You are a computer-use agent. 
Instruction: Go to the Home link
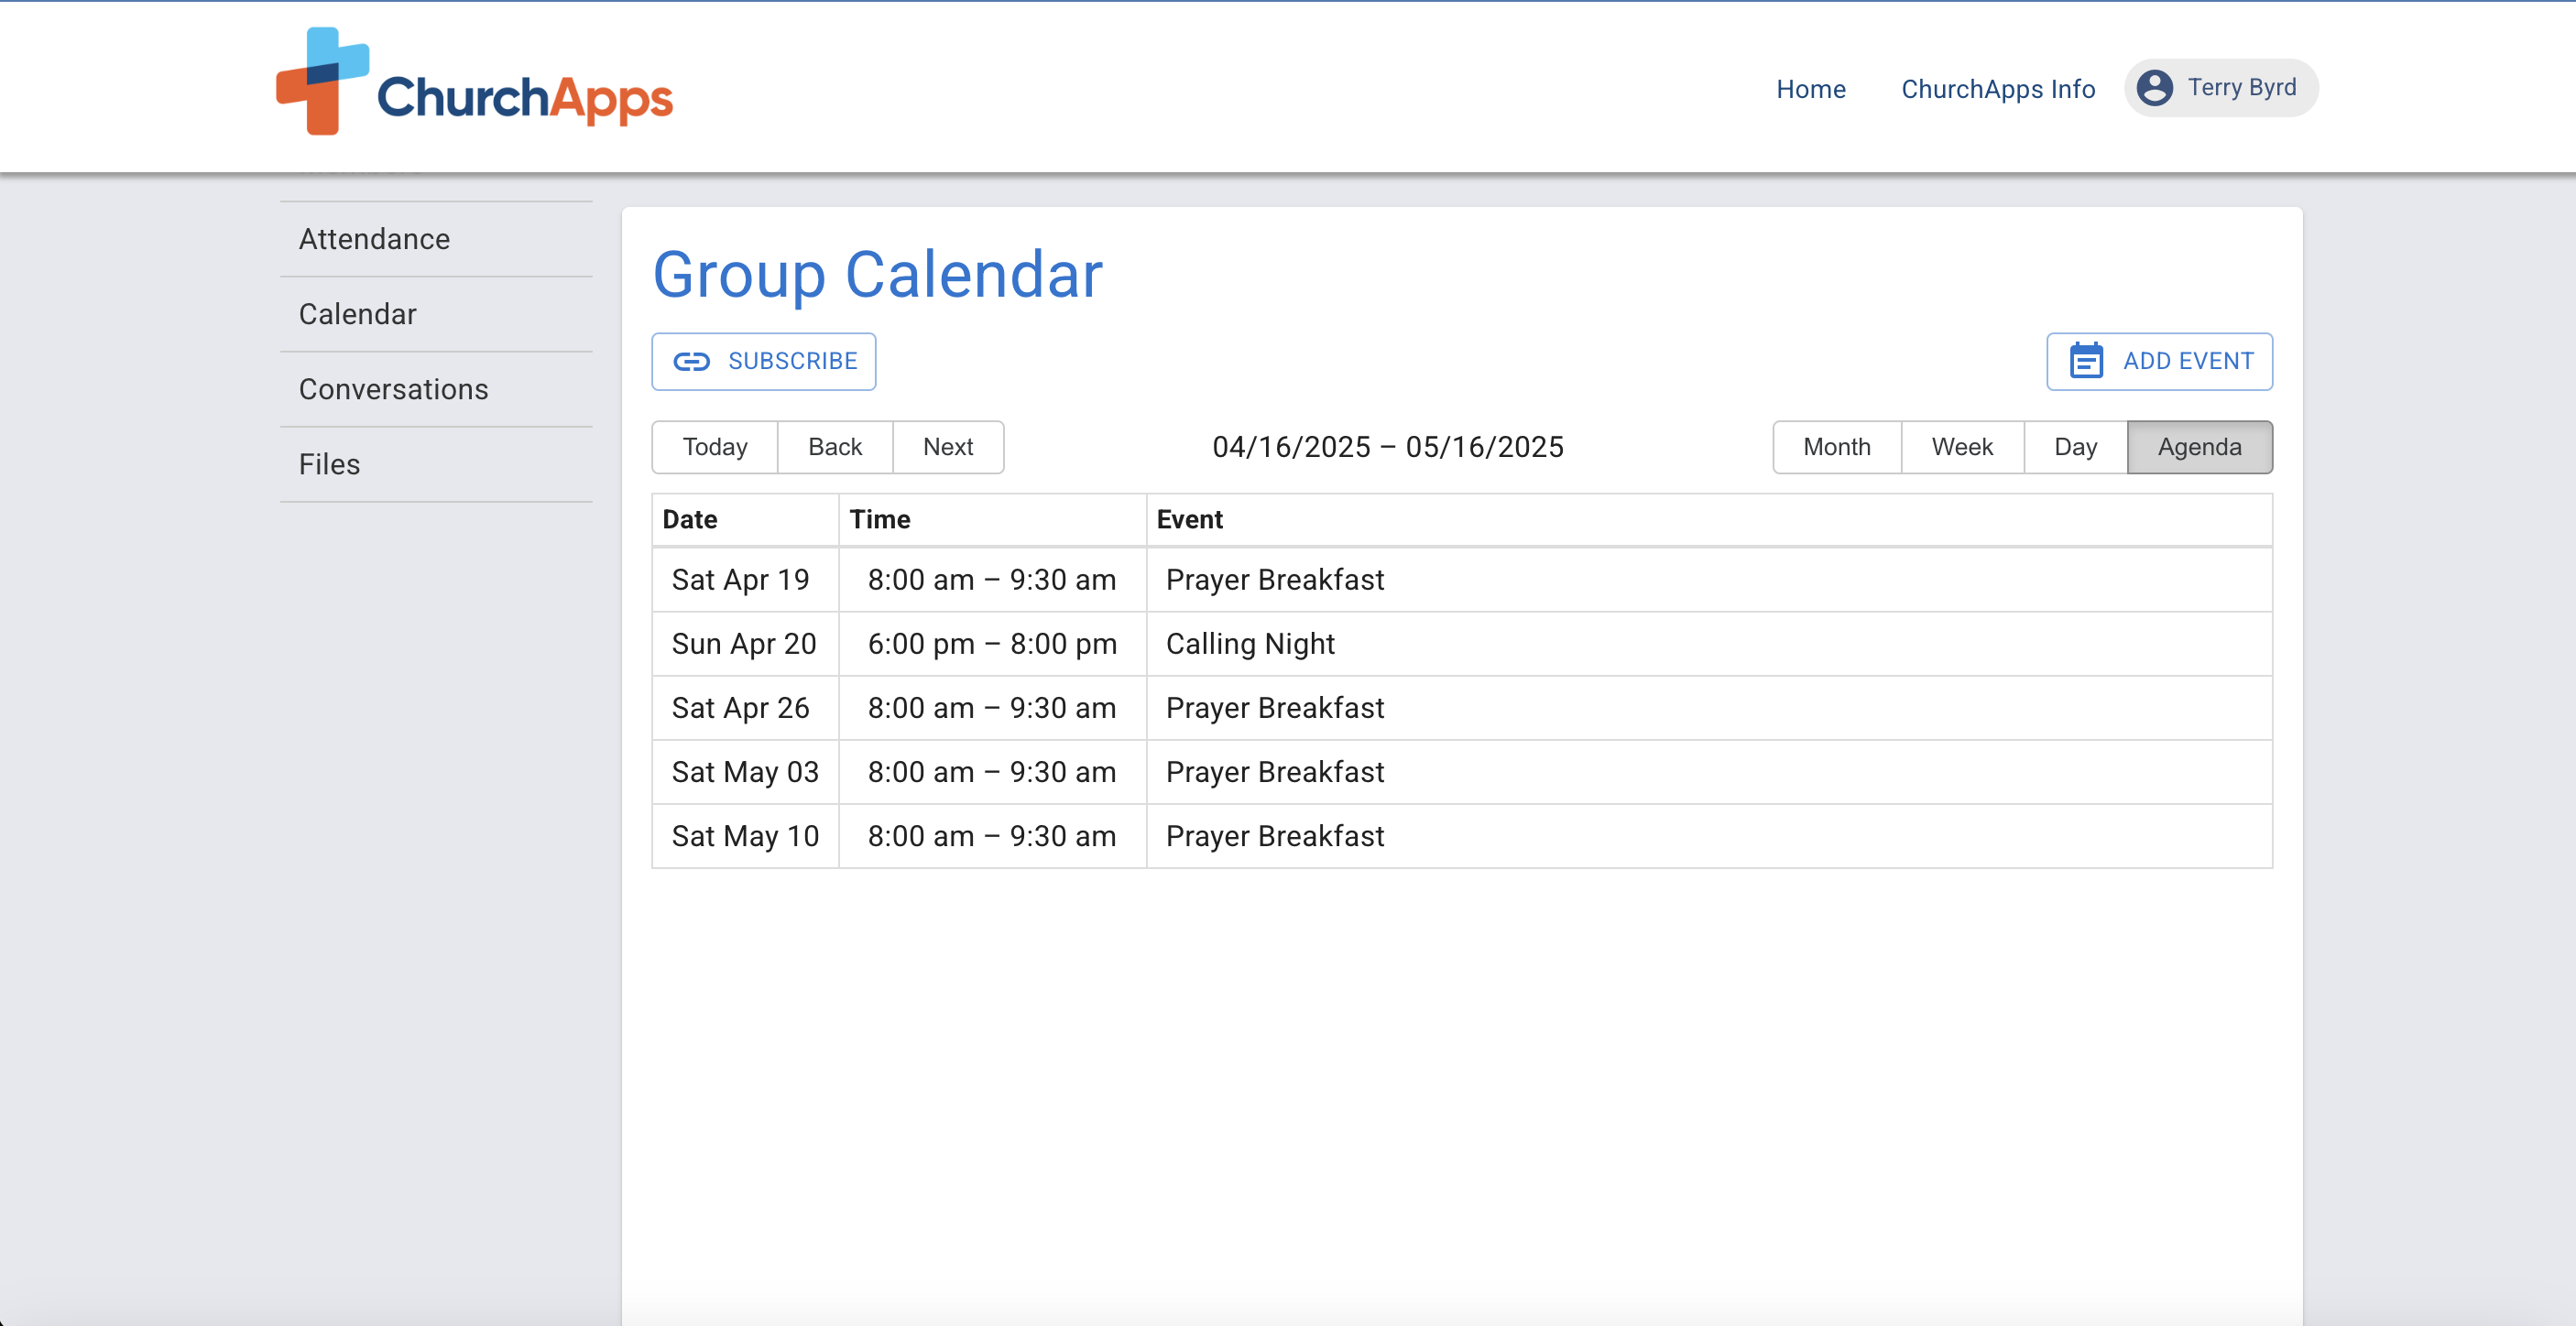pyautogui.click(x=1810, y=89)
